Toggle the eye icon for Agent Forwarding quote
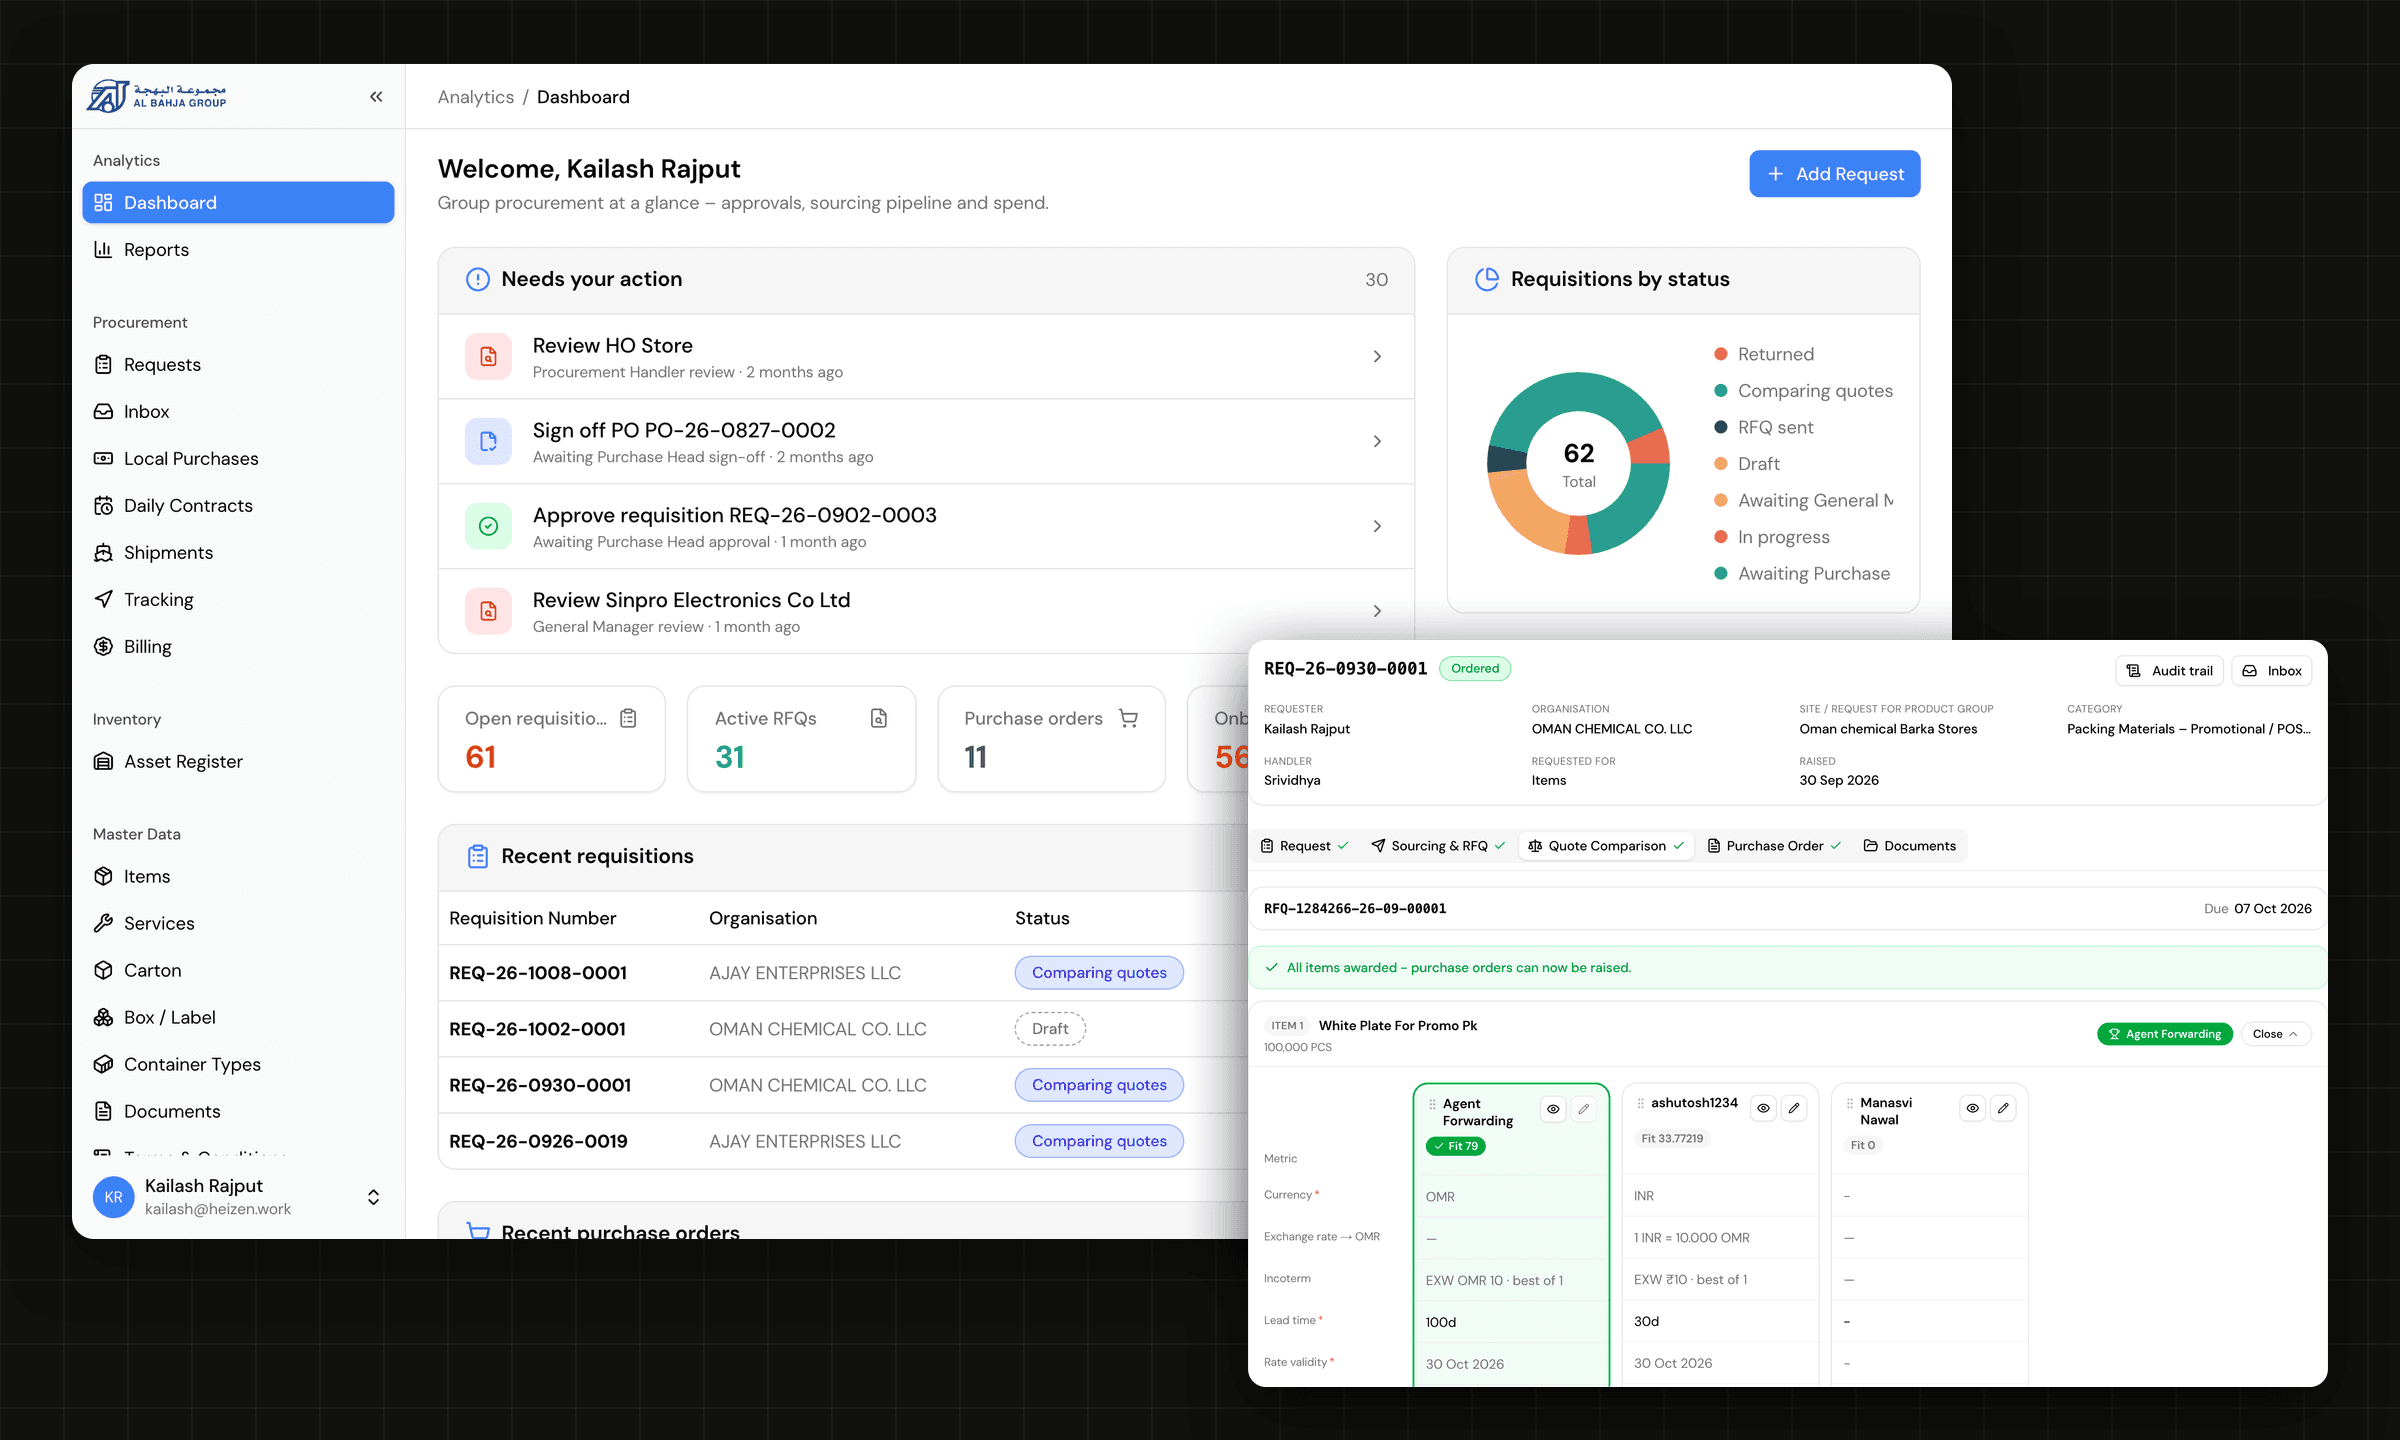 coord(1553,1109)
